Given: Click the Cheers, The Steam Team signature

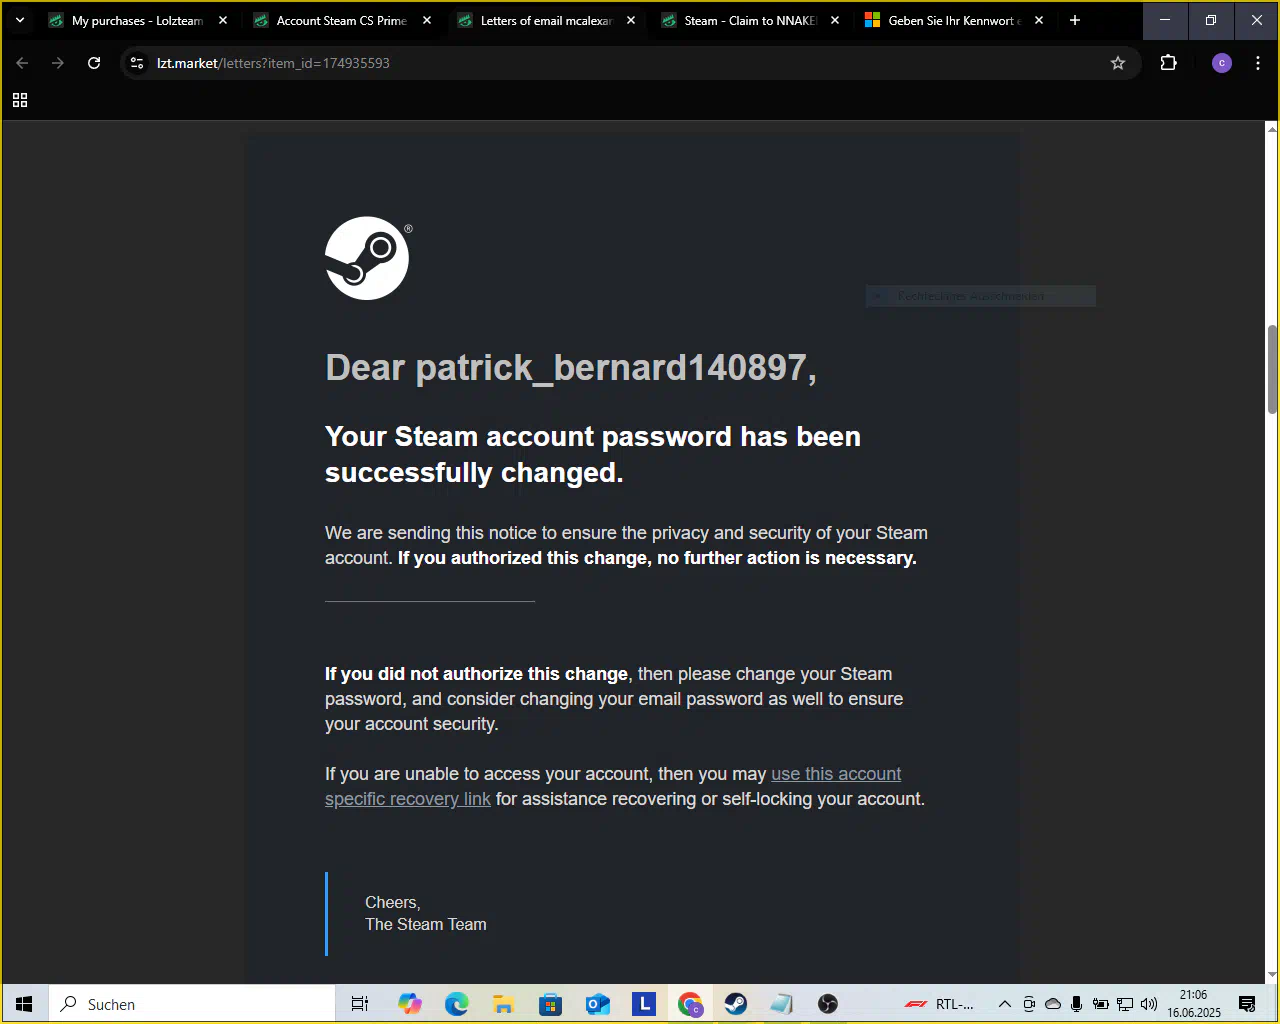Looking at the screenshot, I should (x=426, y=913).
